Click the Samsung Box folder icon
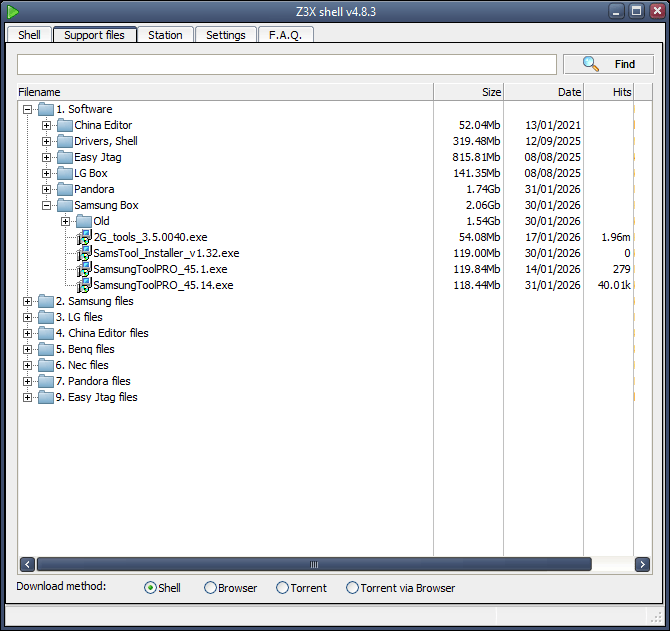Screen dimensions: 670x631 65,205
